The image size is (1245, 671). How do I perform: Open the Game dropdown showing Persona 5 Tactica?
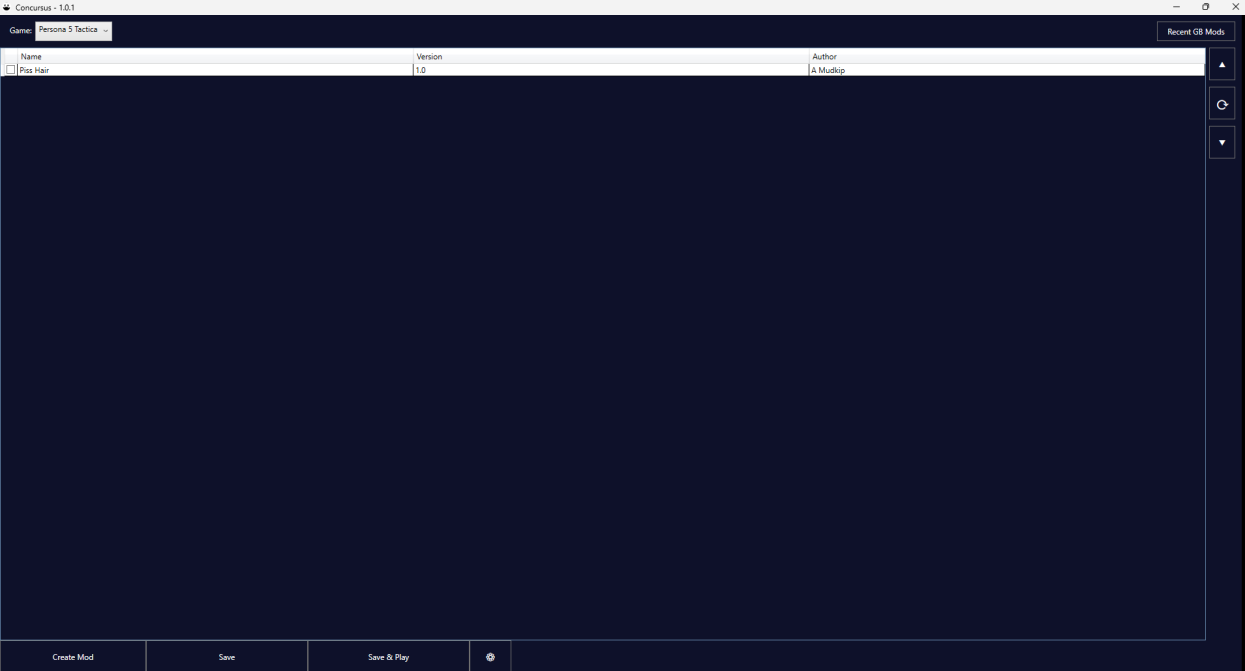(74, 31)
